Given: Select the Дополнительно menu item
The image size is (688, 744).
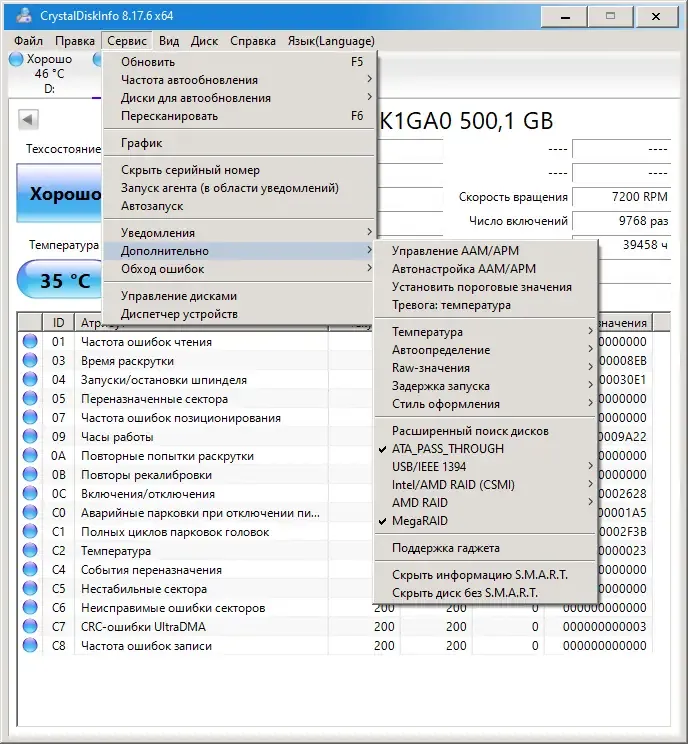Looking at the screenshot, I should click(239, 251).
